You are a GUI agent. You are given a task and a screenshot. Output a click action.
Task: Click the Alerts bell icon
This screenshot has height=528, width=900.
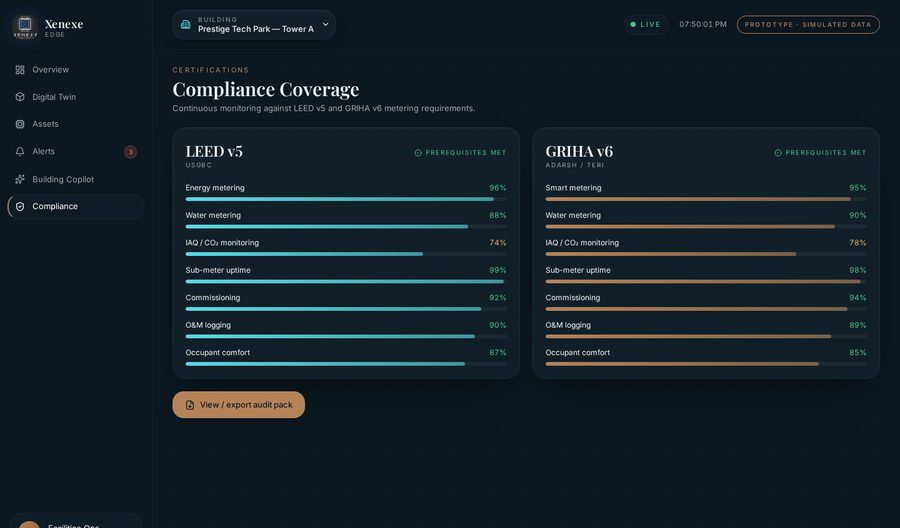20,152
